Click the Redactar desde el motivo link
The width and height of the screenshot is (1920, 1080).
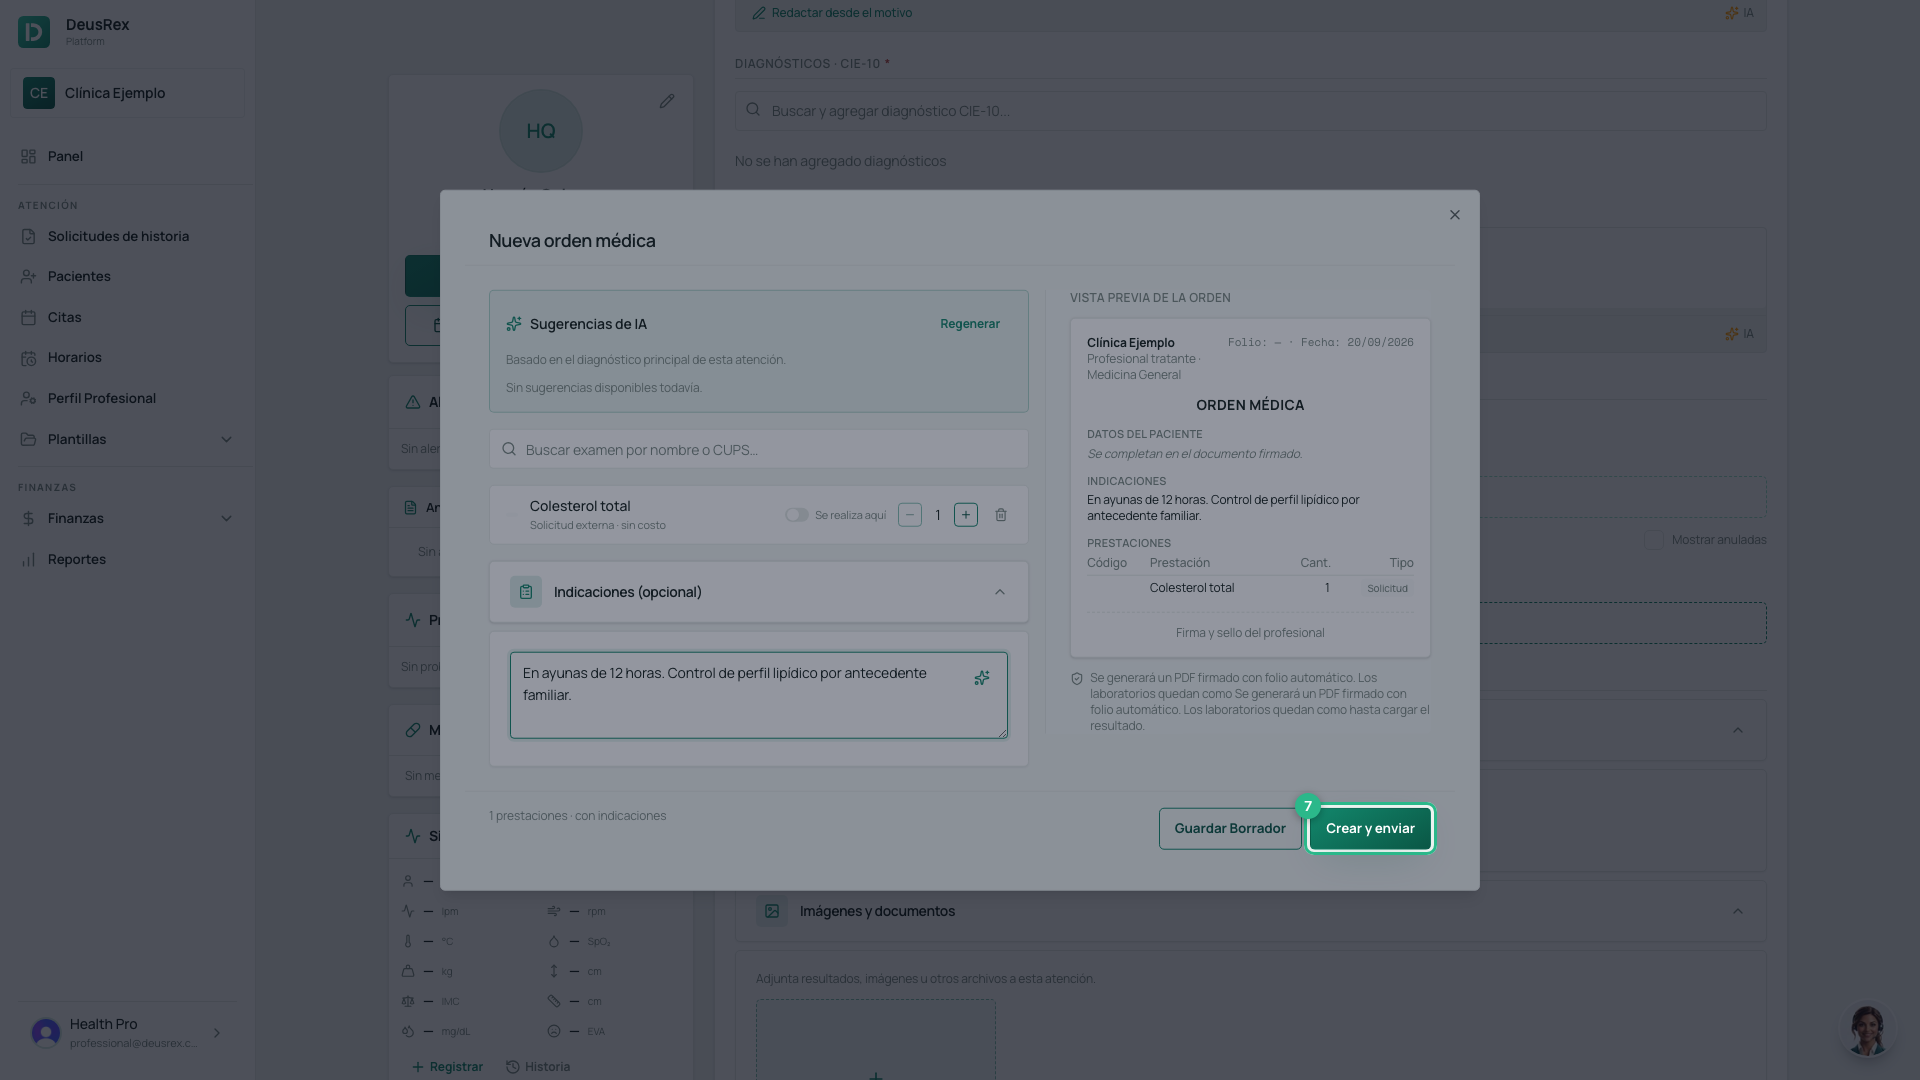point(832,13)
